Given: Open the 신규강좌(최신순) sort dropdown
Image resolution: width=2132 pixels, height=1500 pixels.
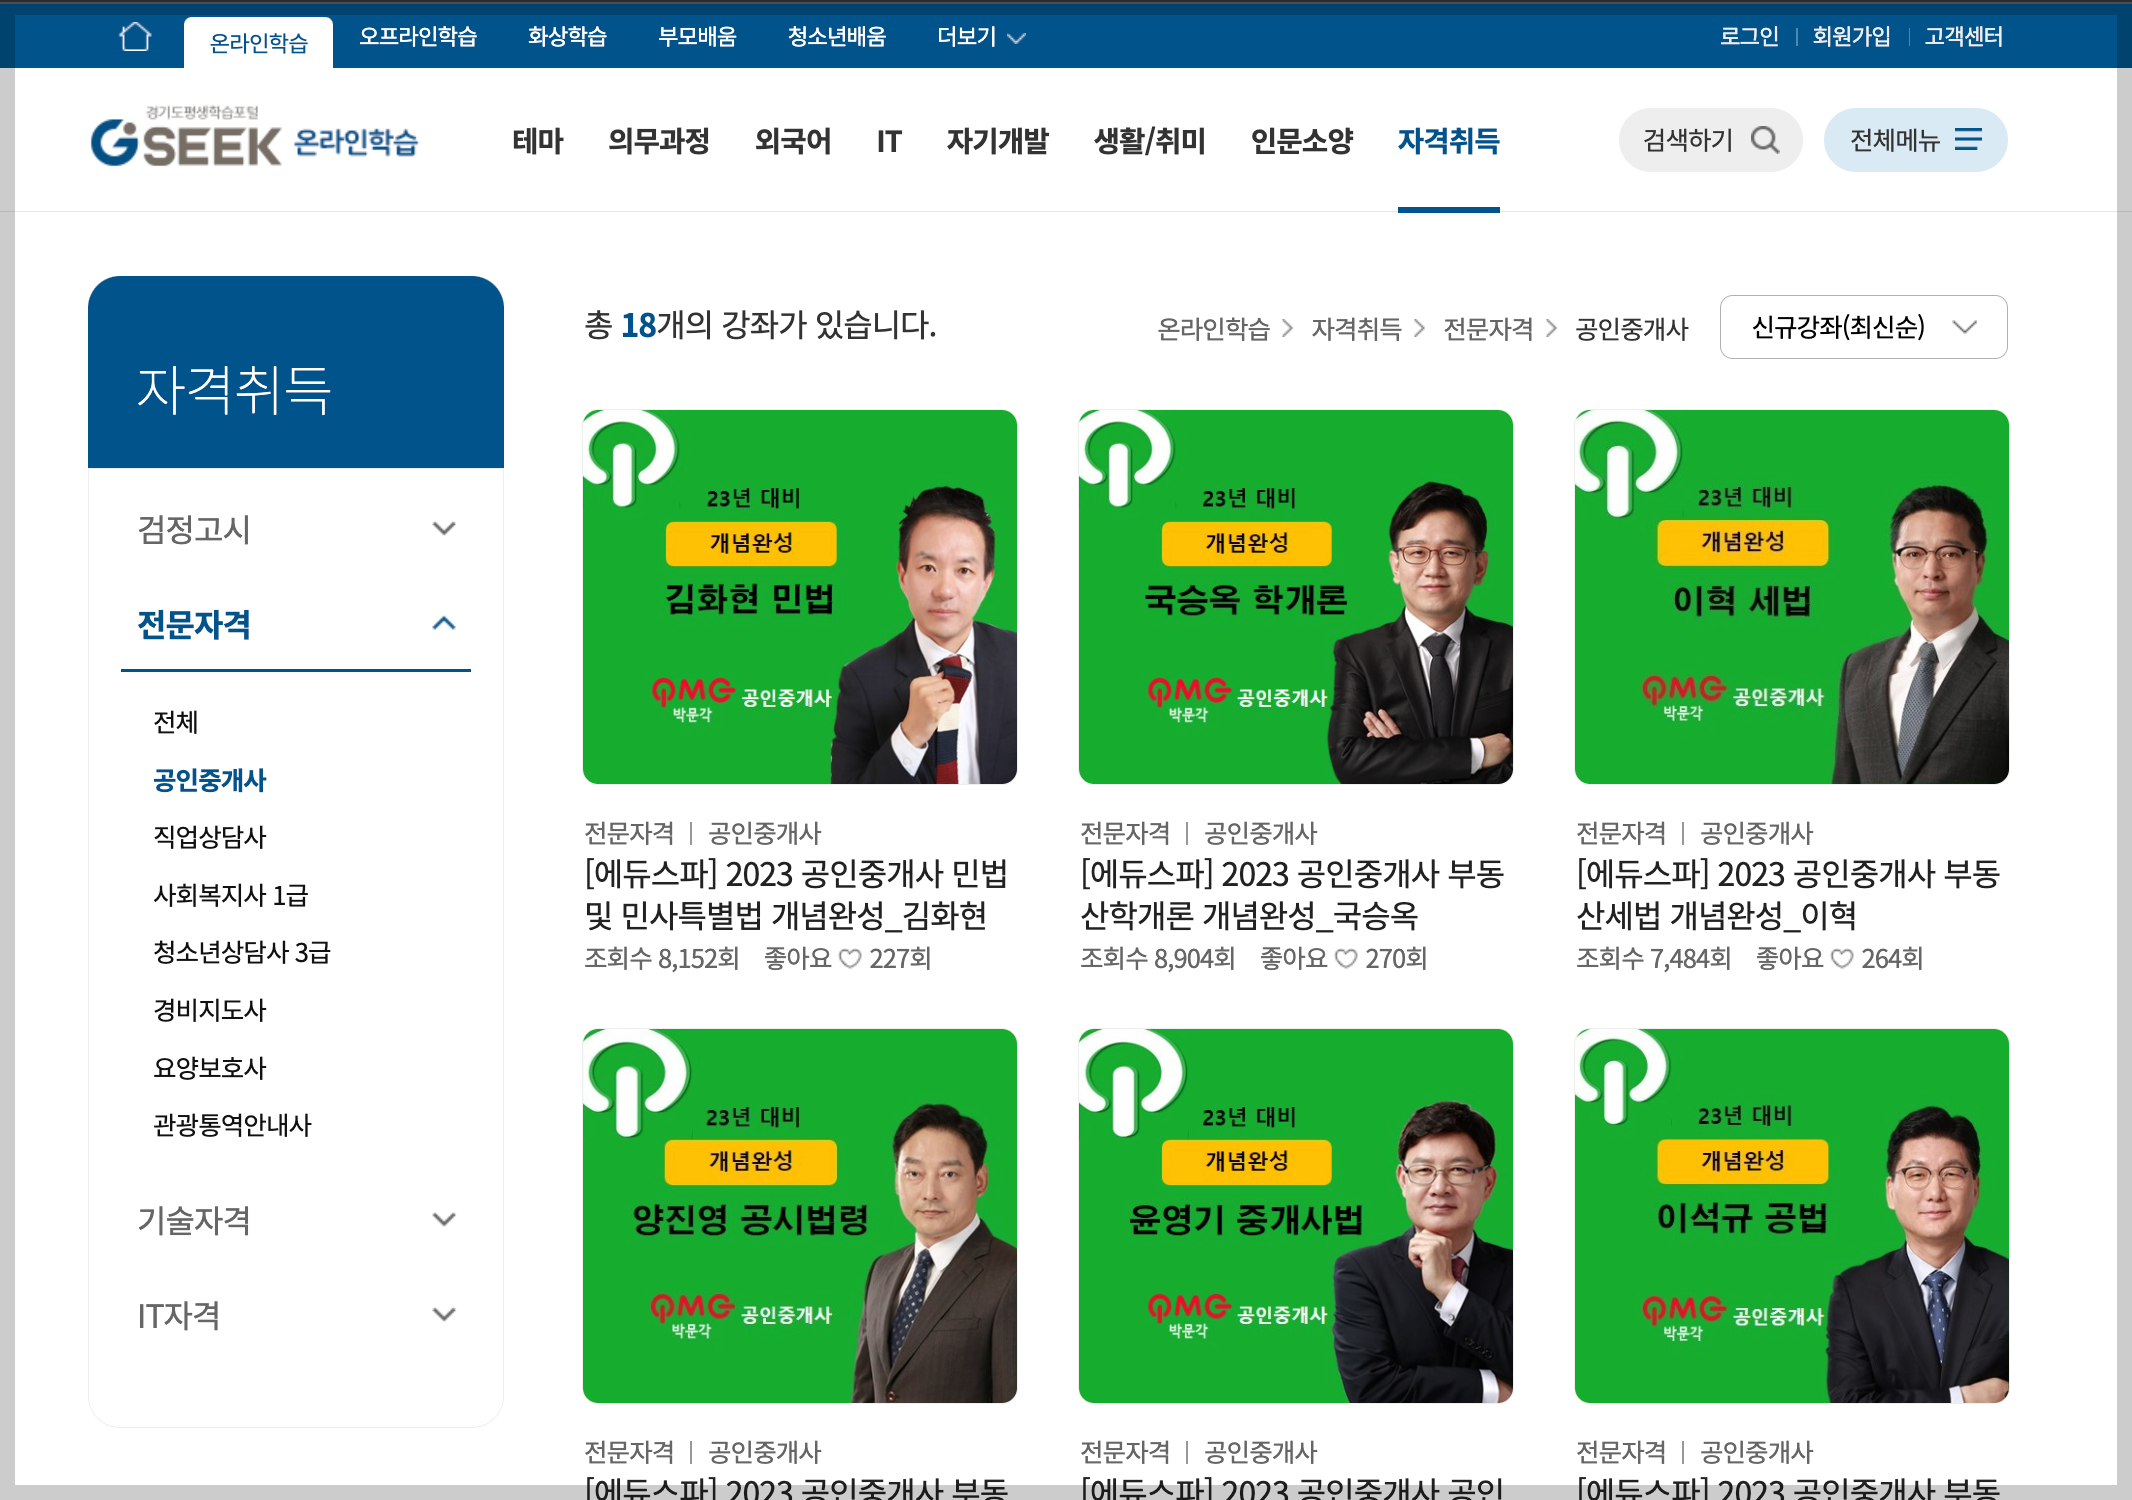Looking at the screenshot, I should click(x=1862, y=327).
